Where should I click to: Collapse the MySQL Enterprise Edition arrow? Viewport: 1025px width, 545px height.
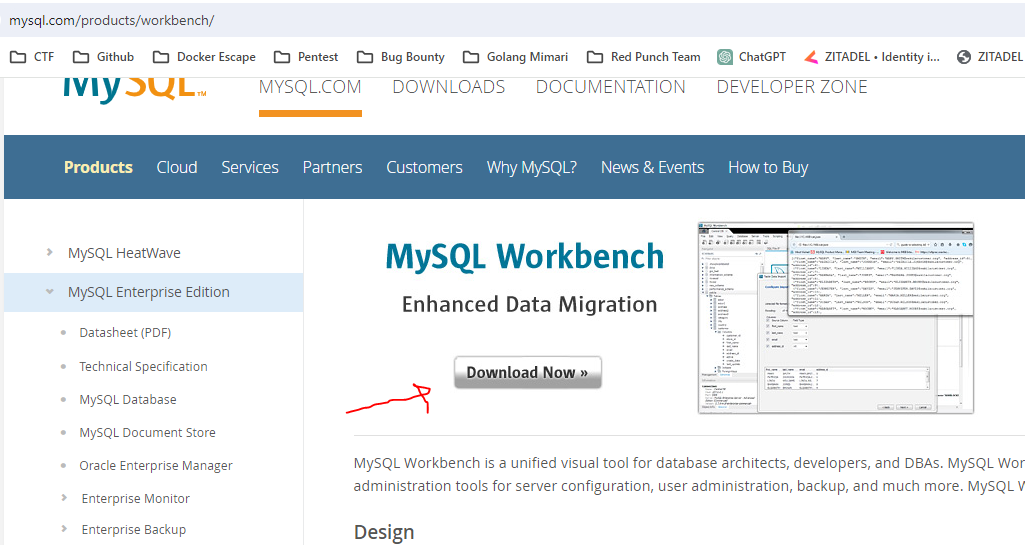50,291
